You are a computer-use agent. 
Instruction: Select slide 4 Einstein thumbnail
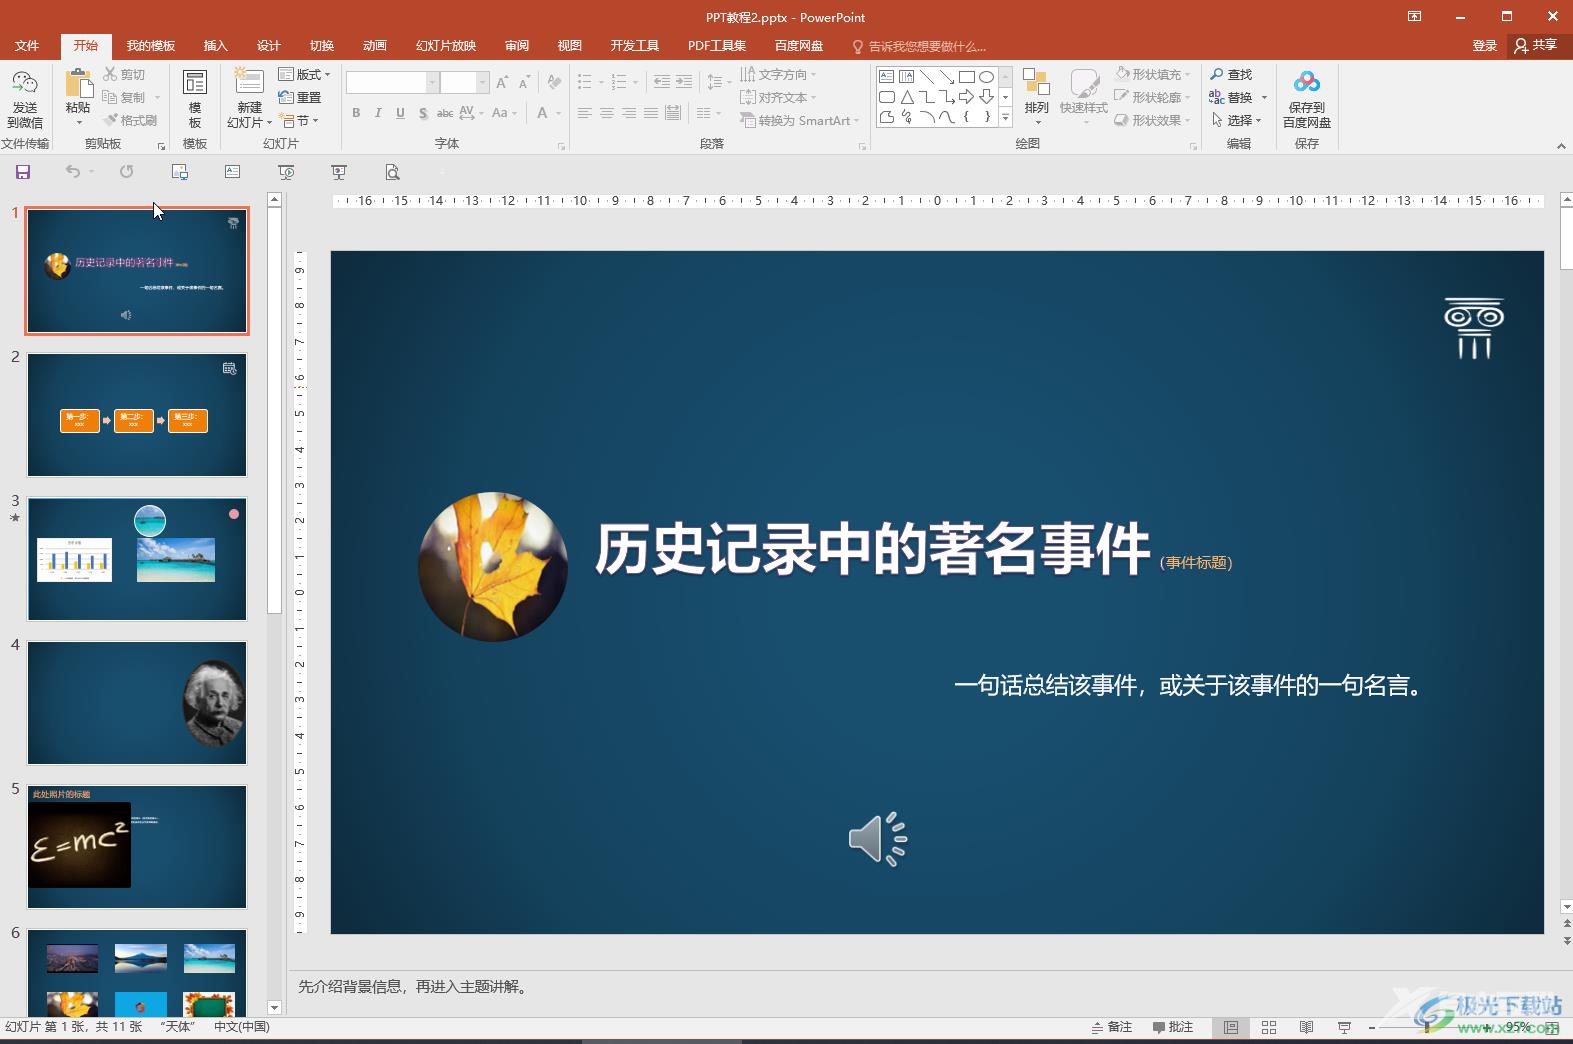[x=137, y=703]
